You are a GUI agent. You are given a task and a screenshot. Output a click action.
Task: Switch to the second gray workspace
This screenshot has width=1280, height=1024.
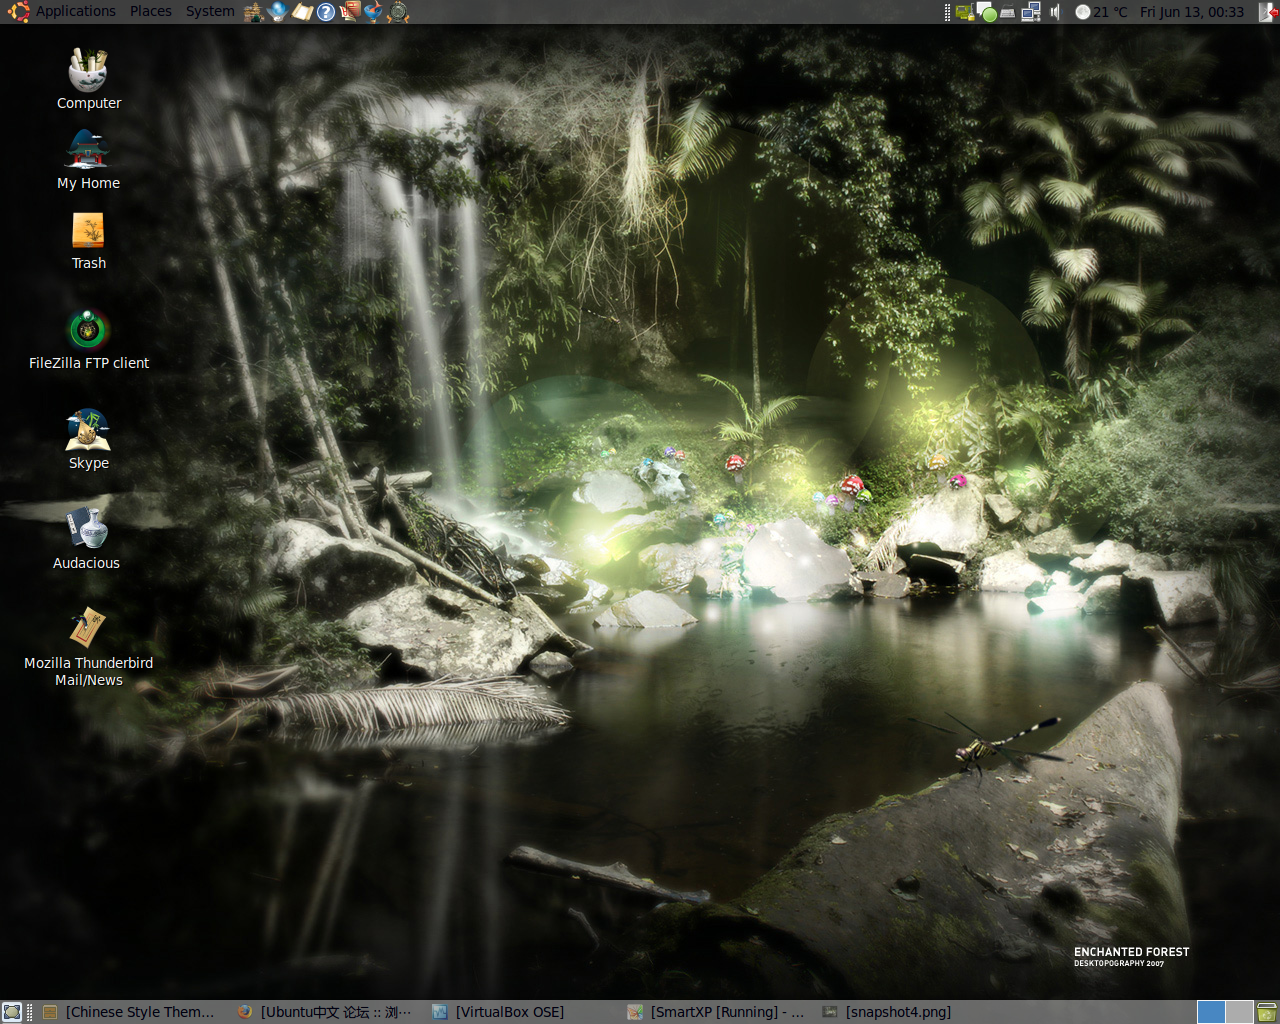coord(1240,1012)
